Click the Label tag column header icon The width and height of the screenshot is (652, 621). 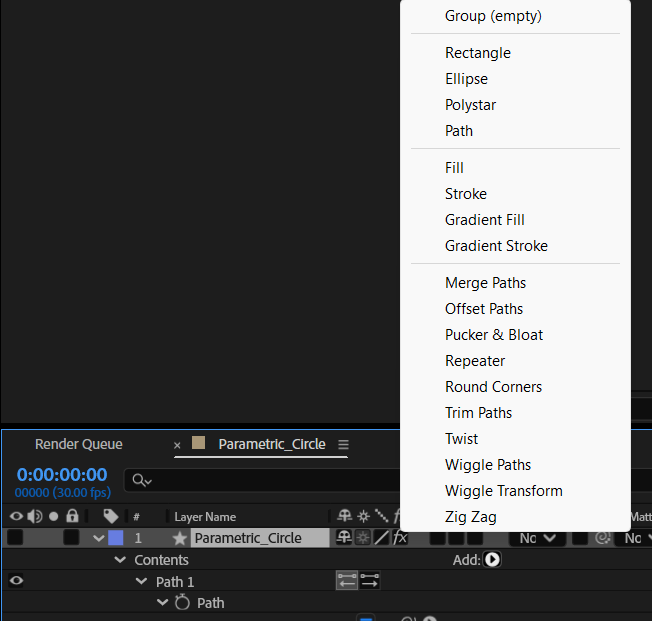click(x=111, y=516)
